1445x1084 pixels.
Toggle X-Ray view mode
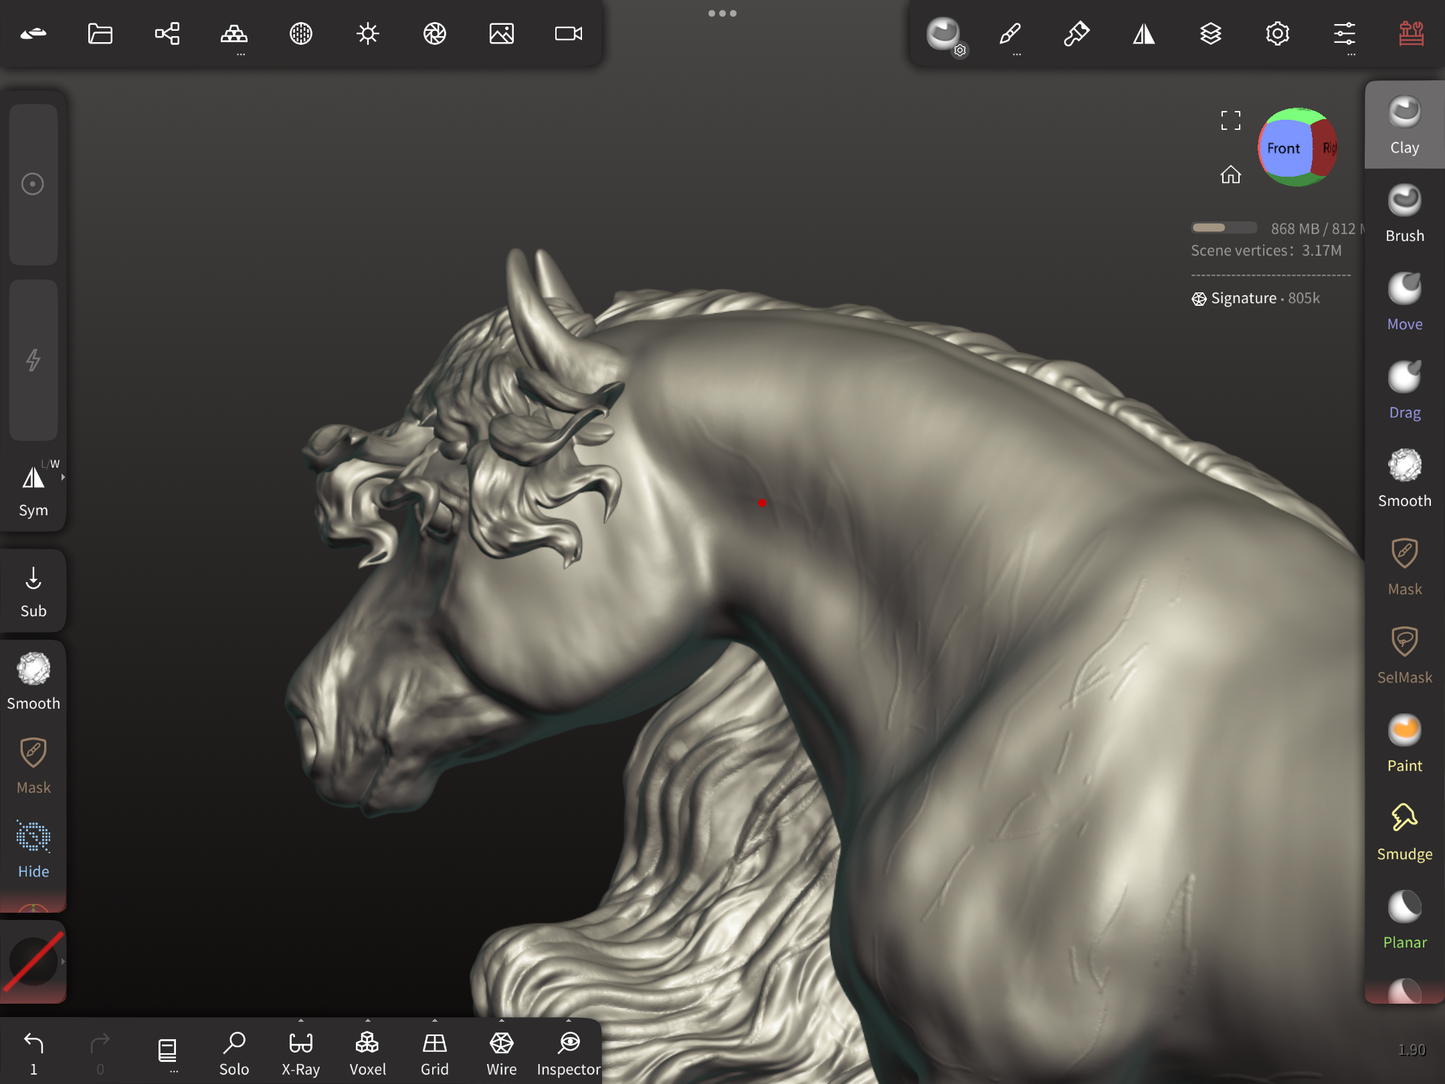pos(301,1053)
